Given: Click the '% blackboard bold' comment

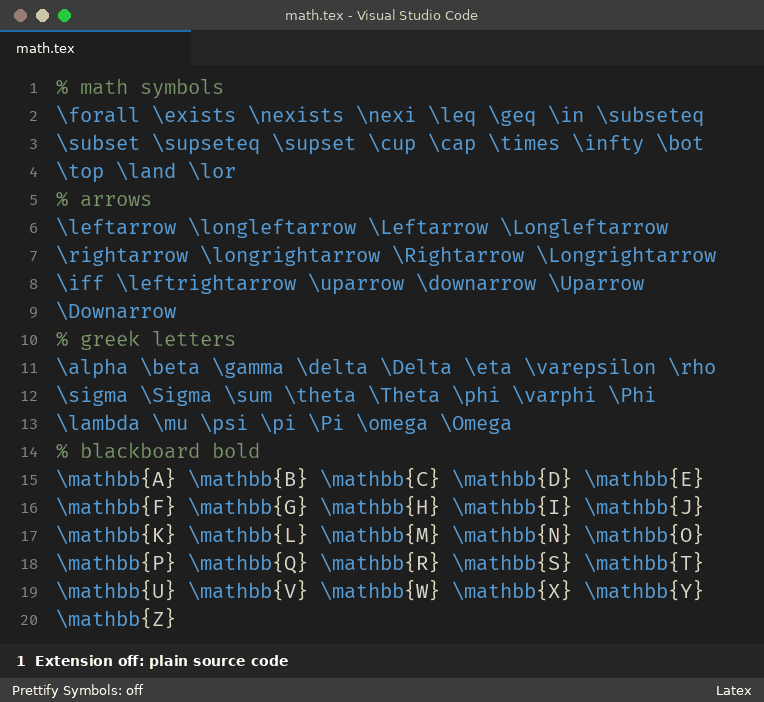Looking at the screenshot, I should coord(158,452).
